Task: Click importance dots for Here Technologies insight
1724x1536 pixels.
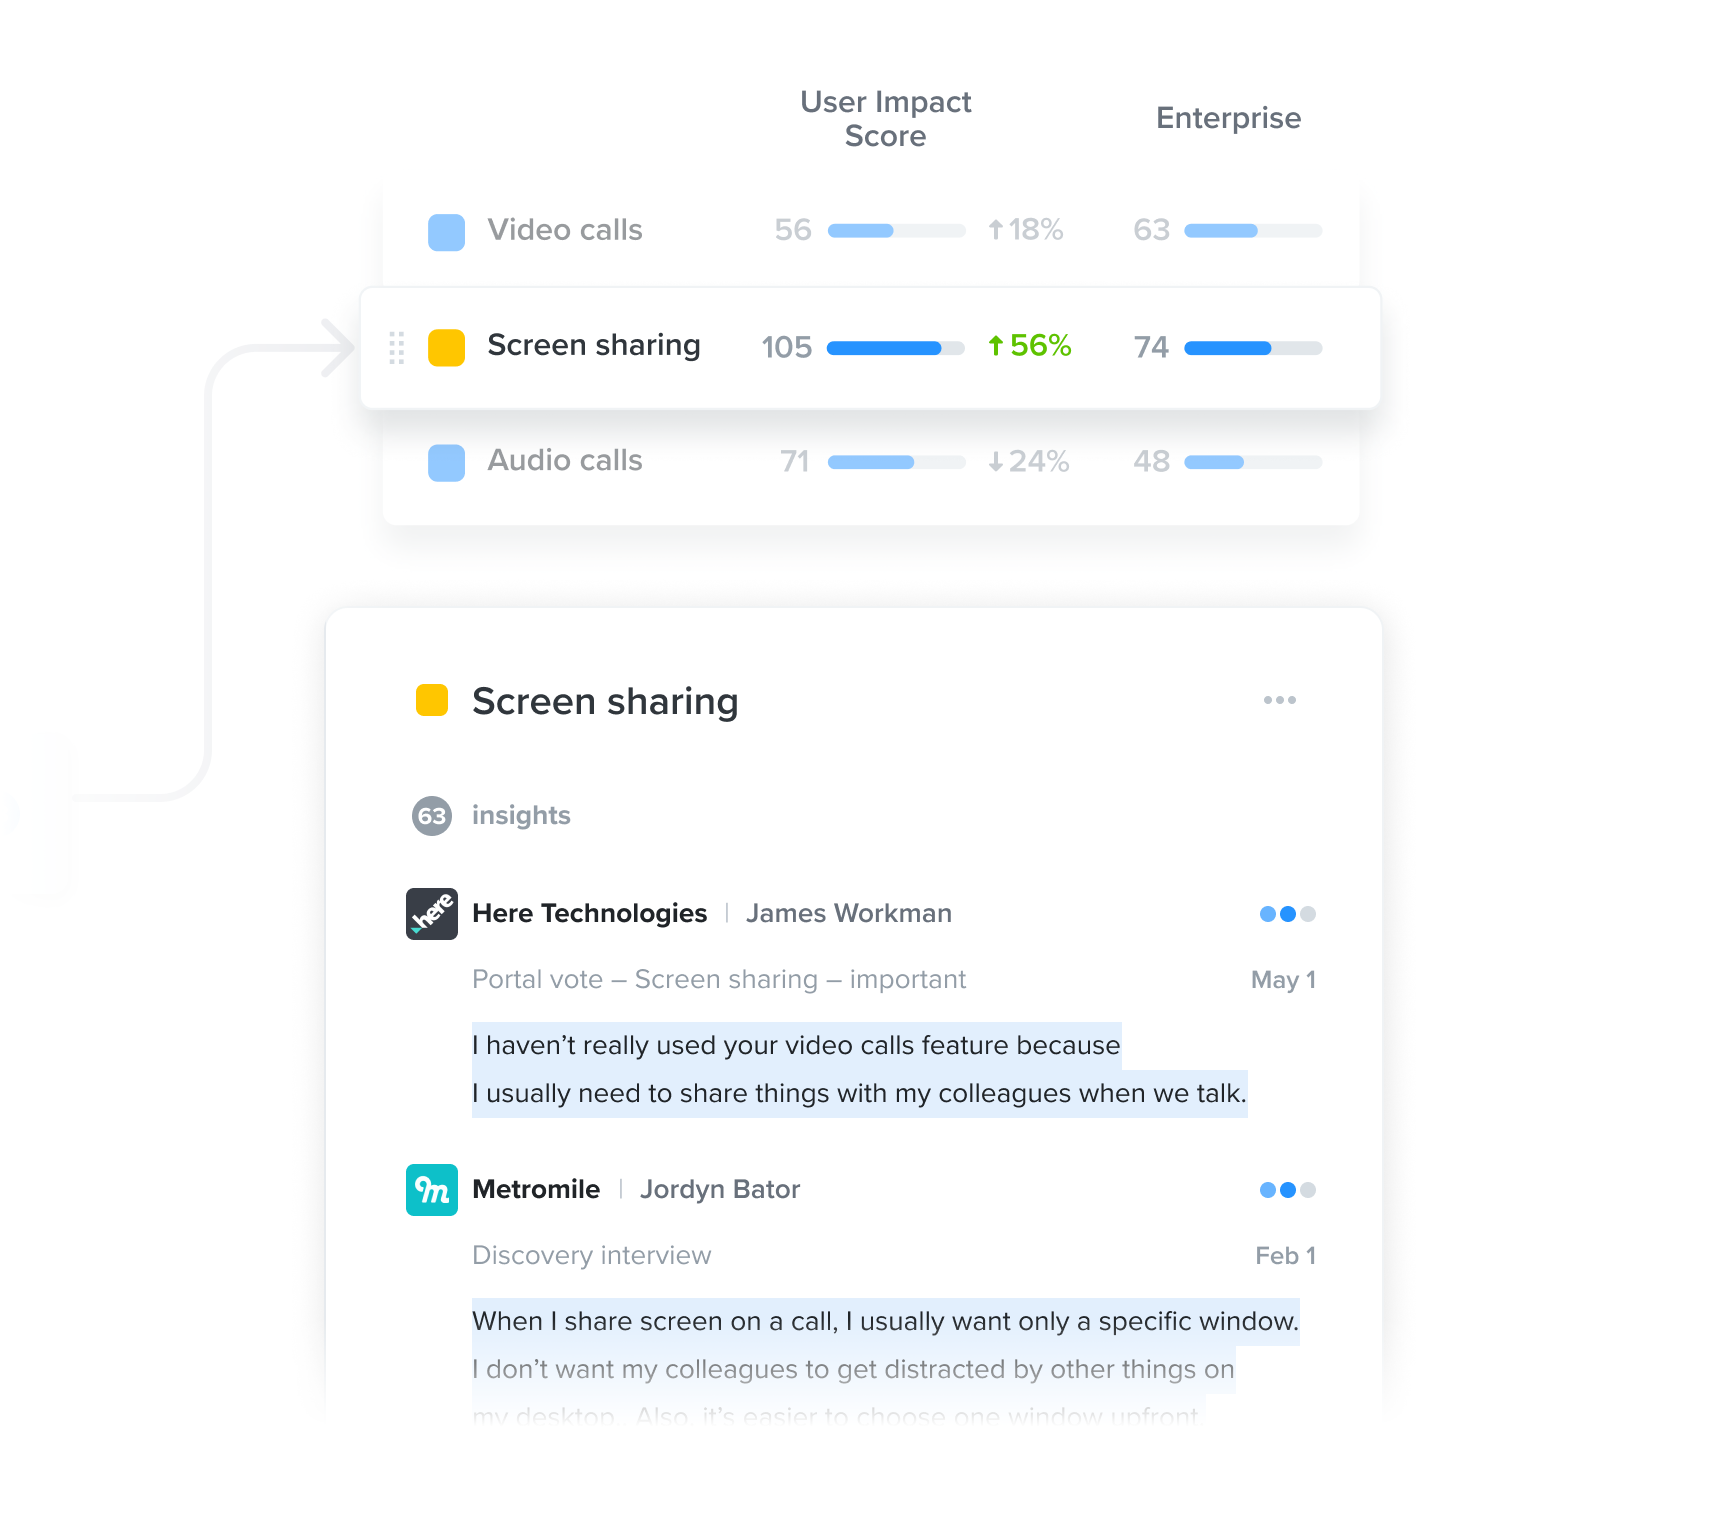Action: [1288, 914]
